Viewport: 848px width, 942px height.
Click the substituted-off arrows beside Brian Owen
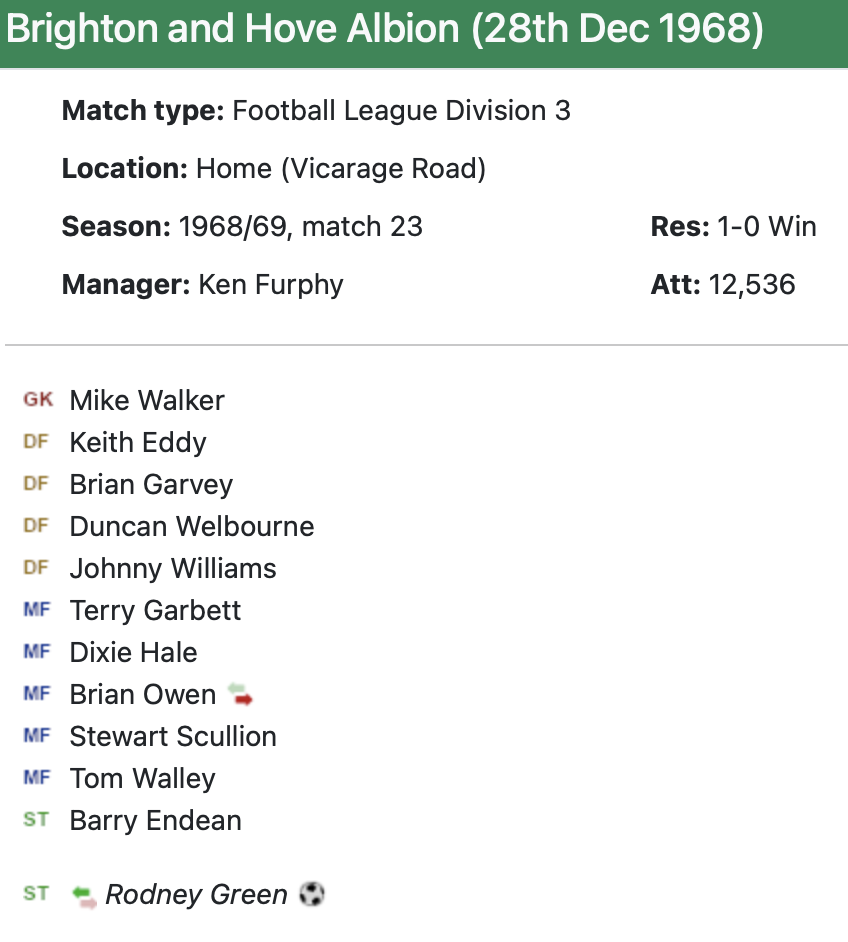(x=241, y=694)
